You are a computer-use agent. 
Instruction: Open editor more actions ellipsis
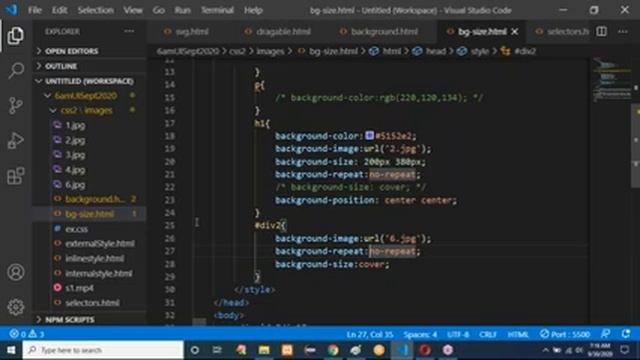(622, 31)
